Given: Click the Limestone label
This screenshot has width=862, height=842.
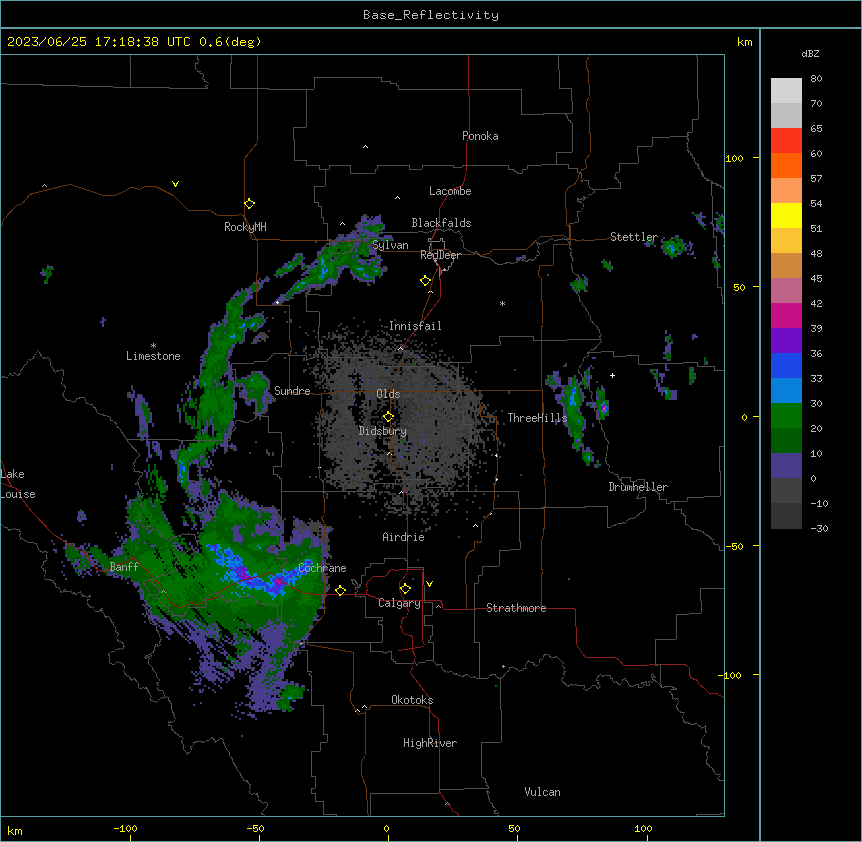Looking at the screenshot, I should pyautogui.click(x=153, y=356).
